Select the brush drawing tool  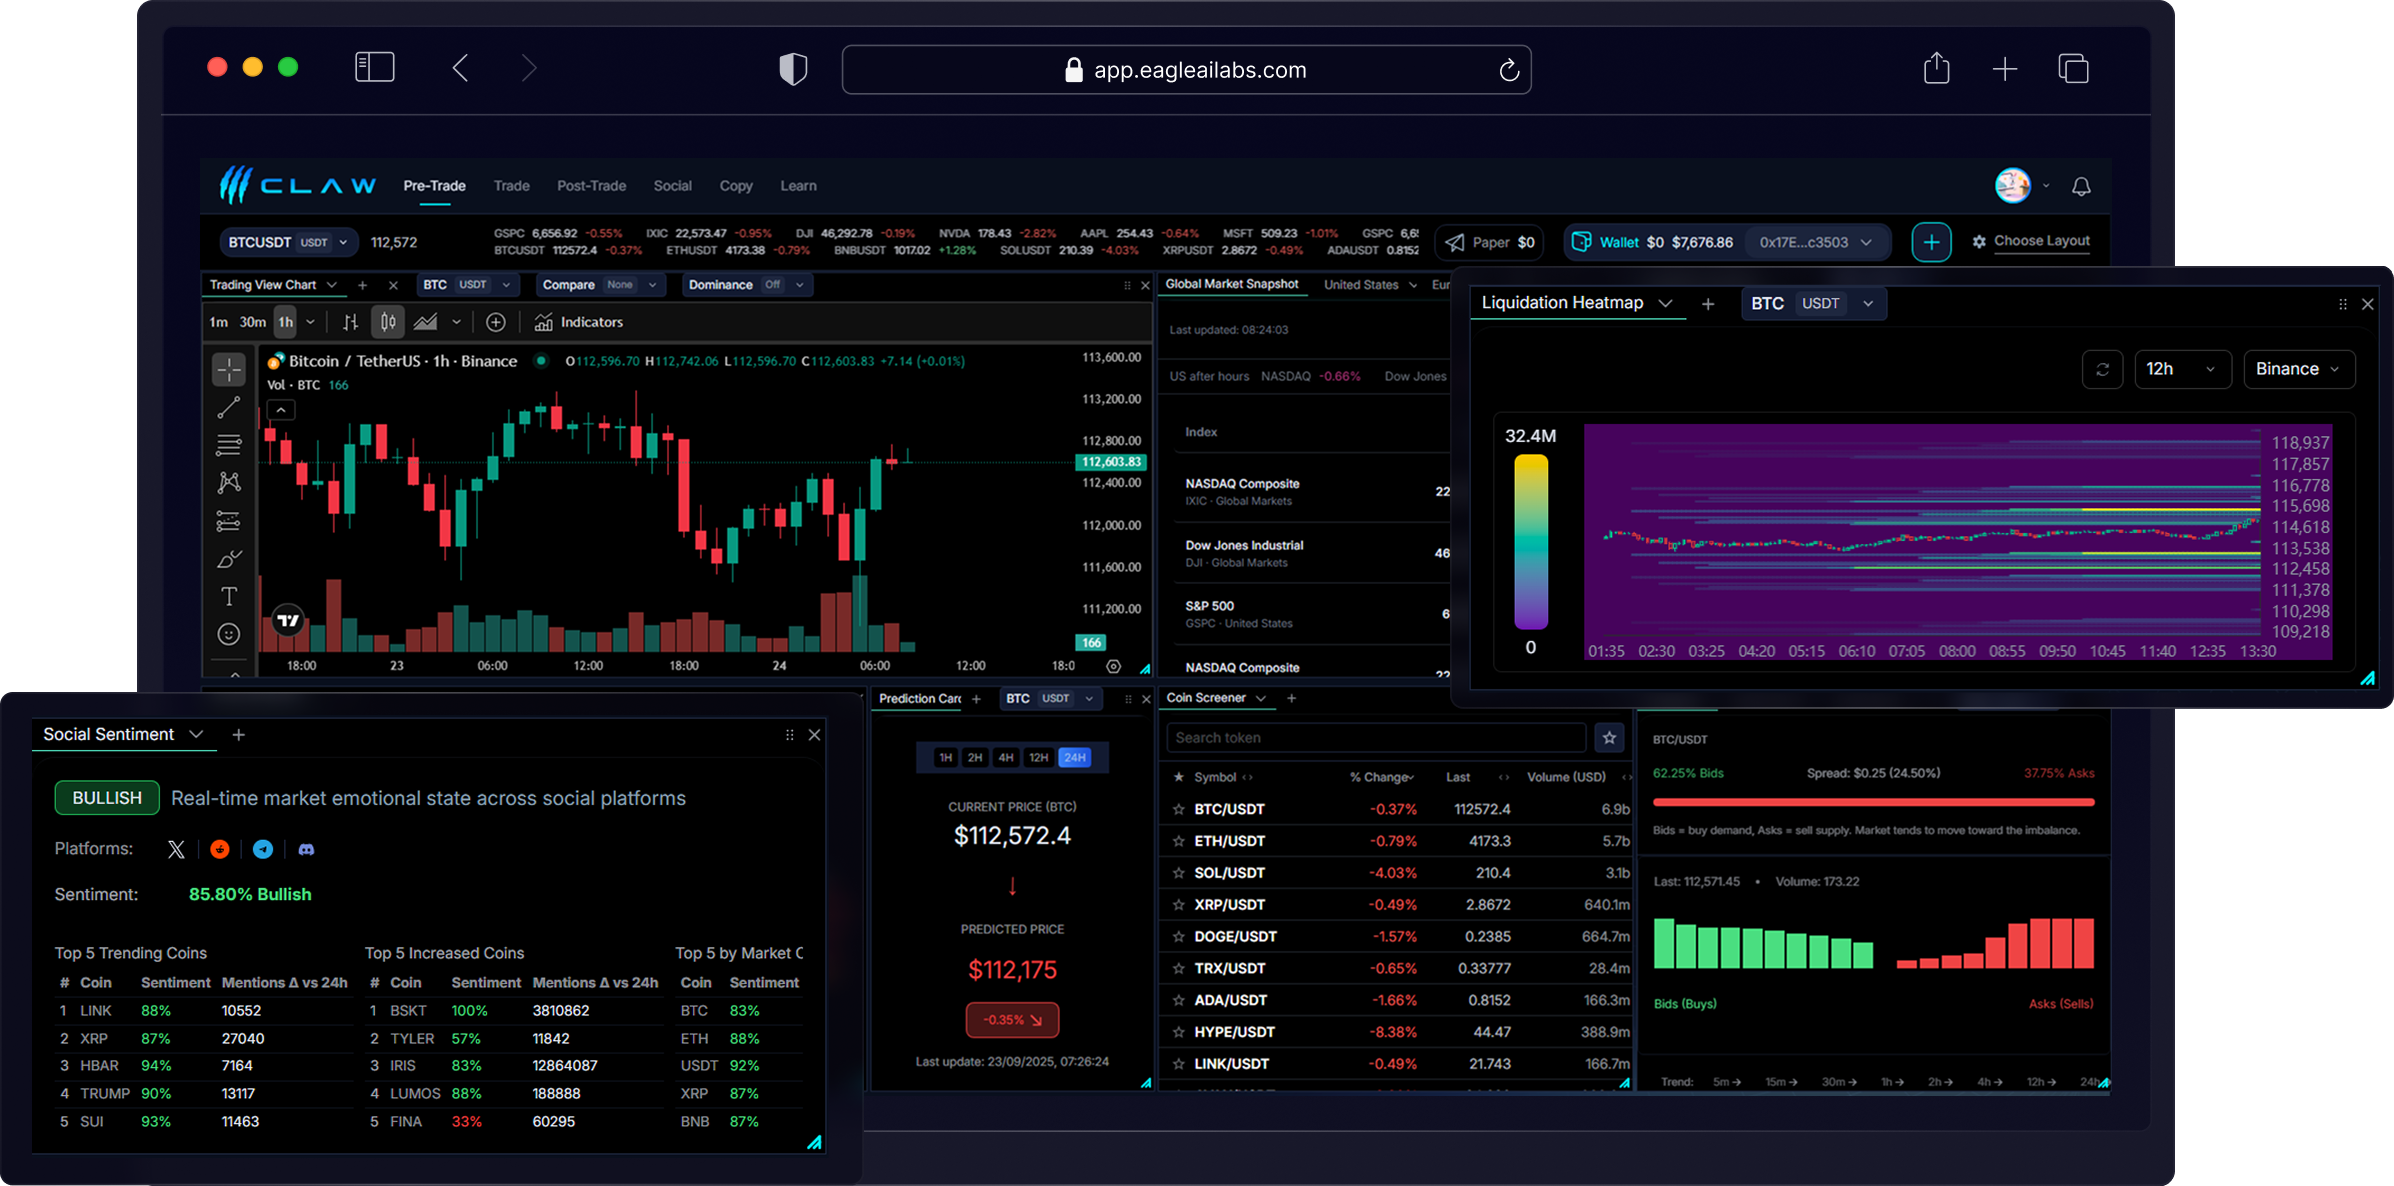pyautogui.click(x=229, y=559)
